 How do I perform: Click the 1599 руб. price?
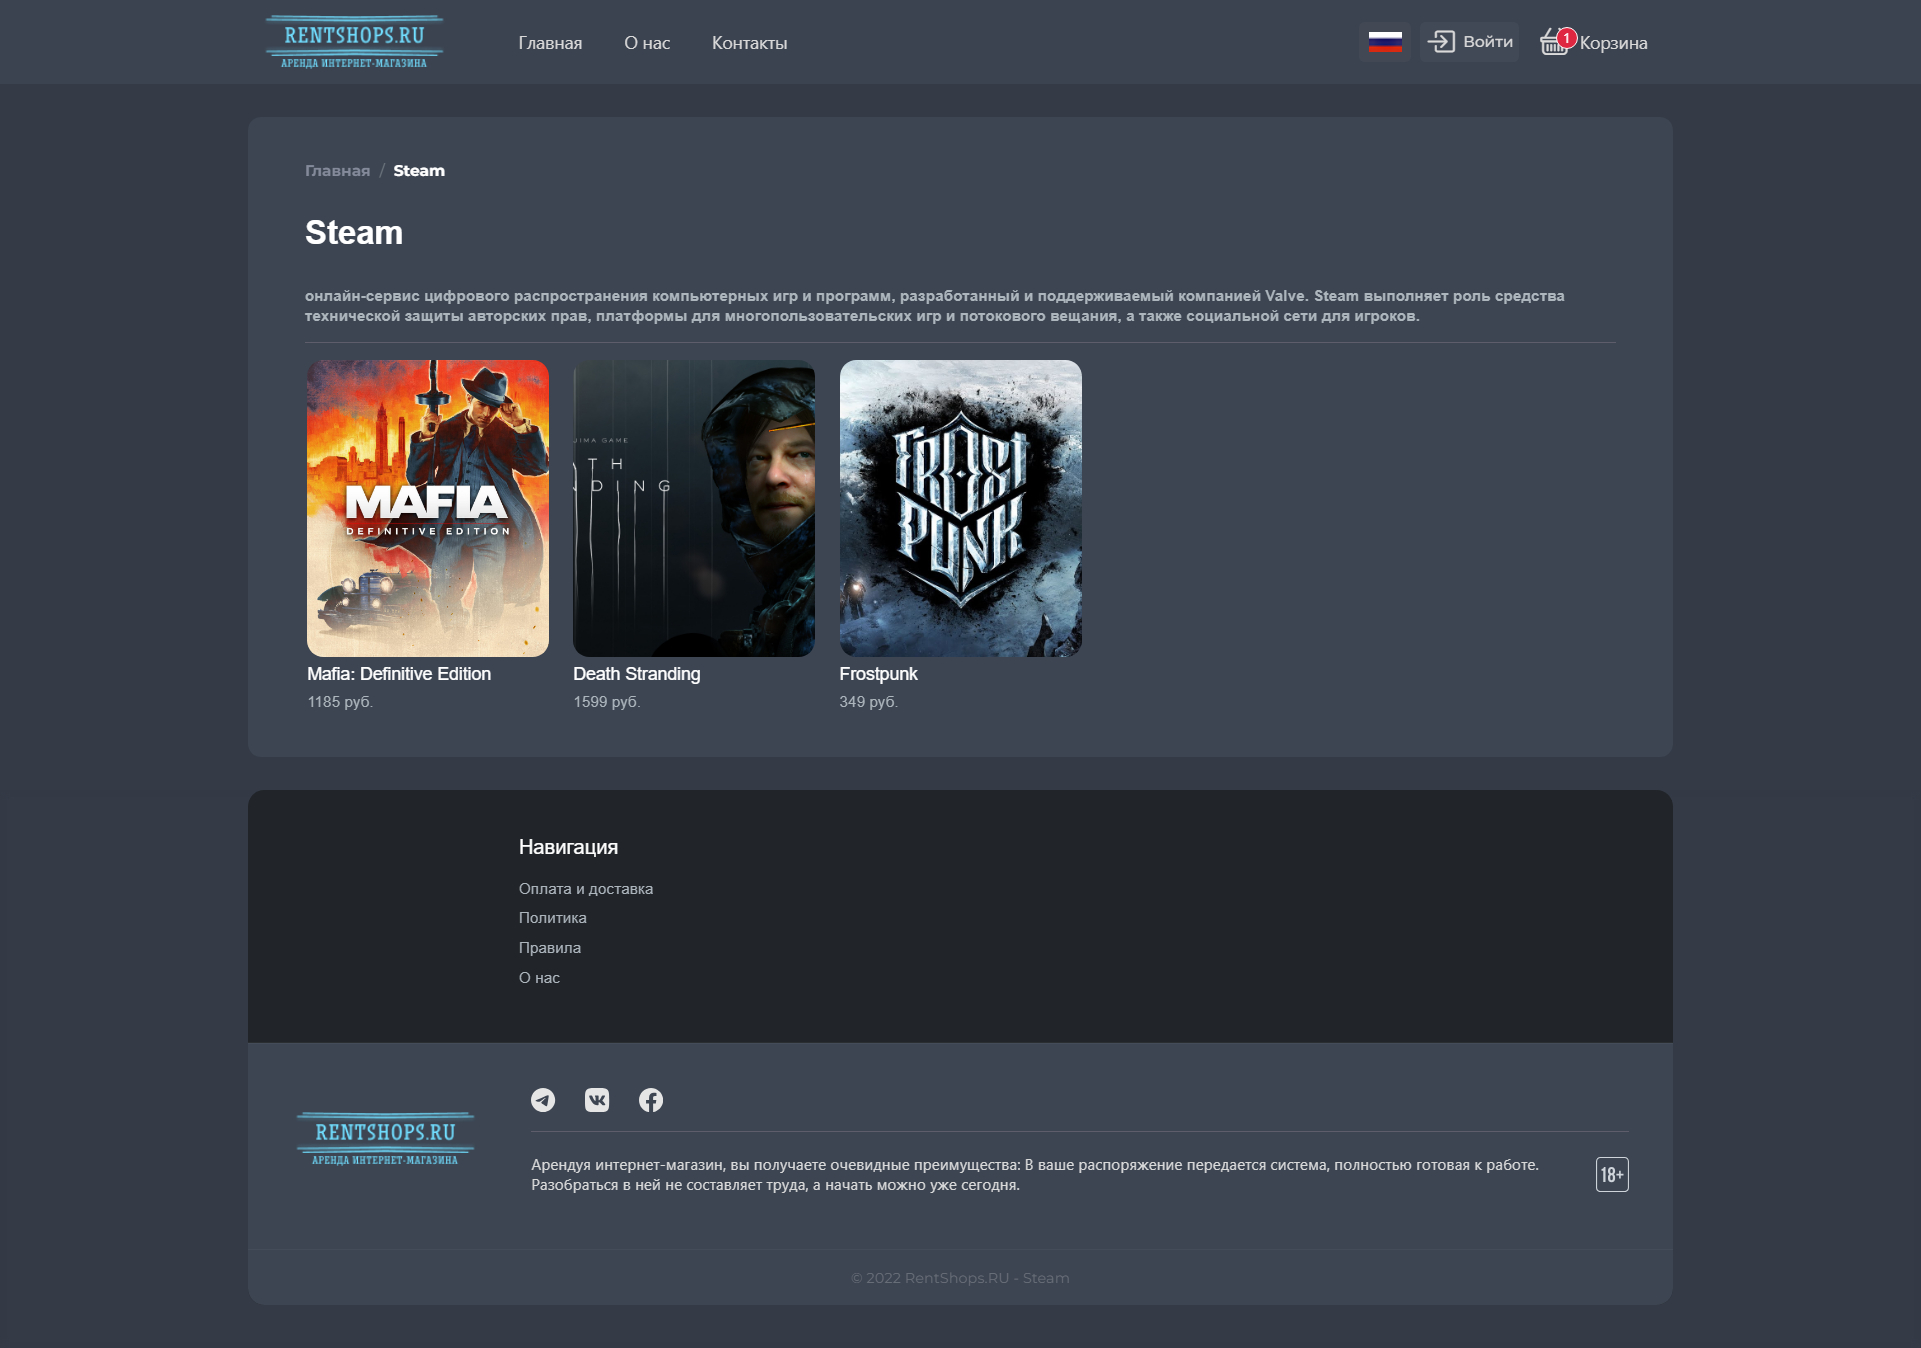(607, 702)
